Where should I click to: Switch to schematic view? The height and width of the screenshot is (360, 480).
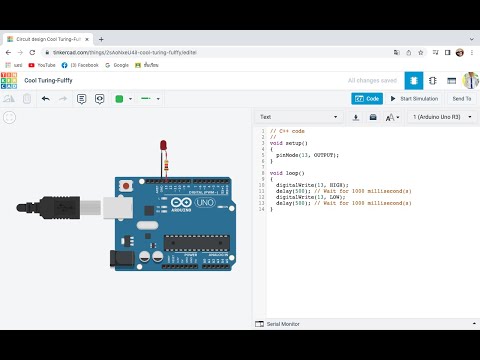pyautogui.click(x=433, y=81)
